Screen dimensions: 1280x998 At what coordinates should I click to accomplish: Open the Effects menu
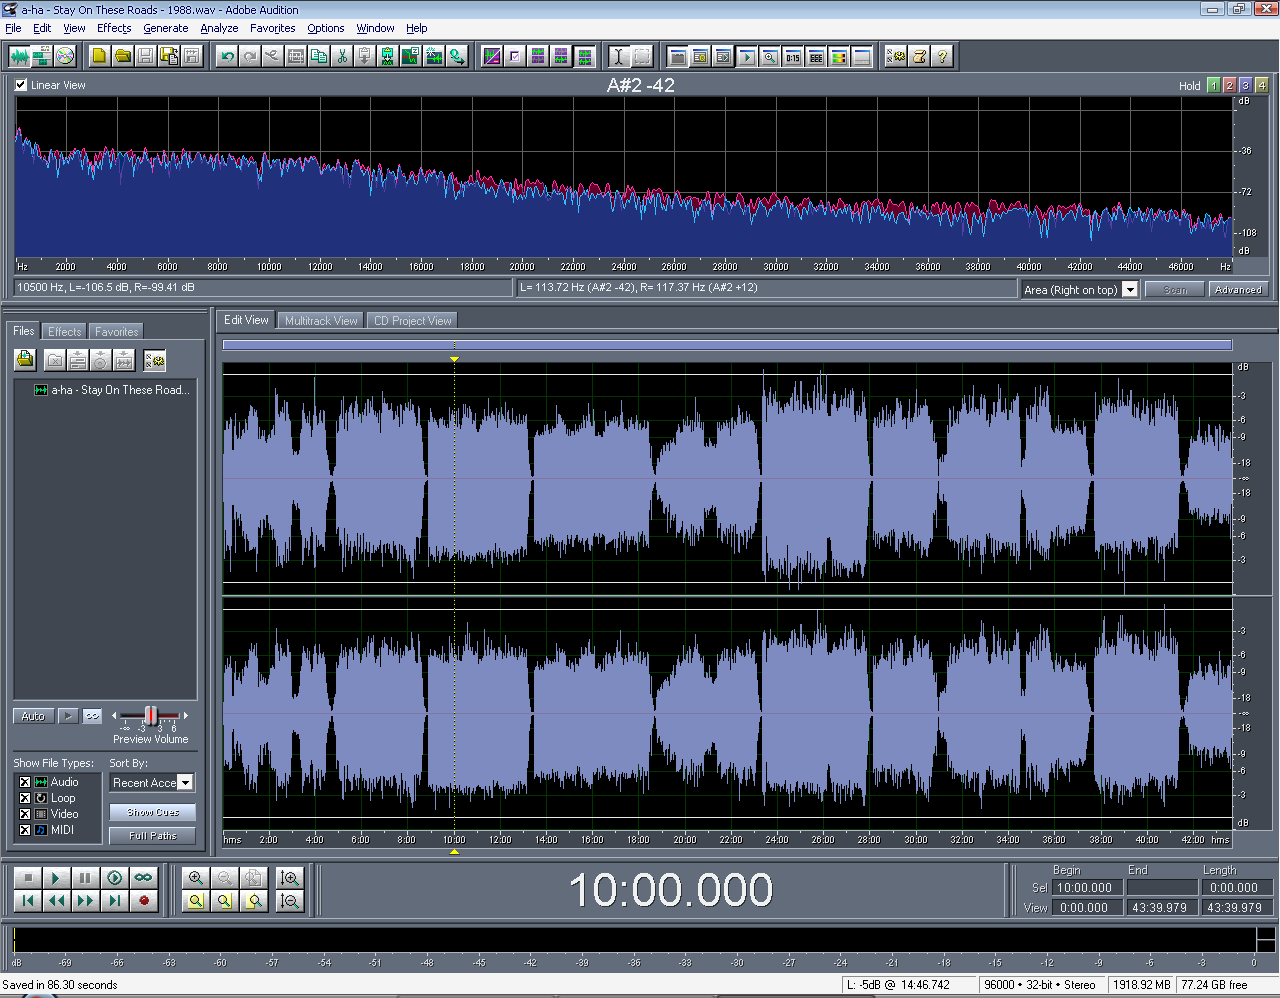click(x=114, y=28)
